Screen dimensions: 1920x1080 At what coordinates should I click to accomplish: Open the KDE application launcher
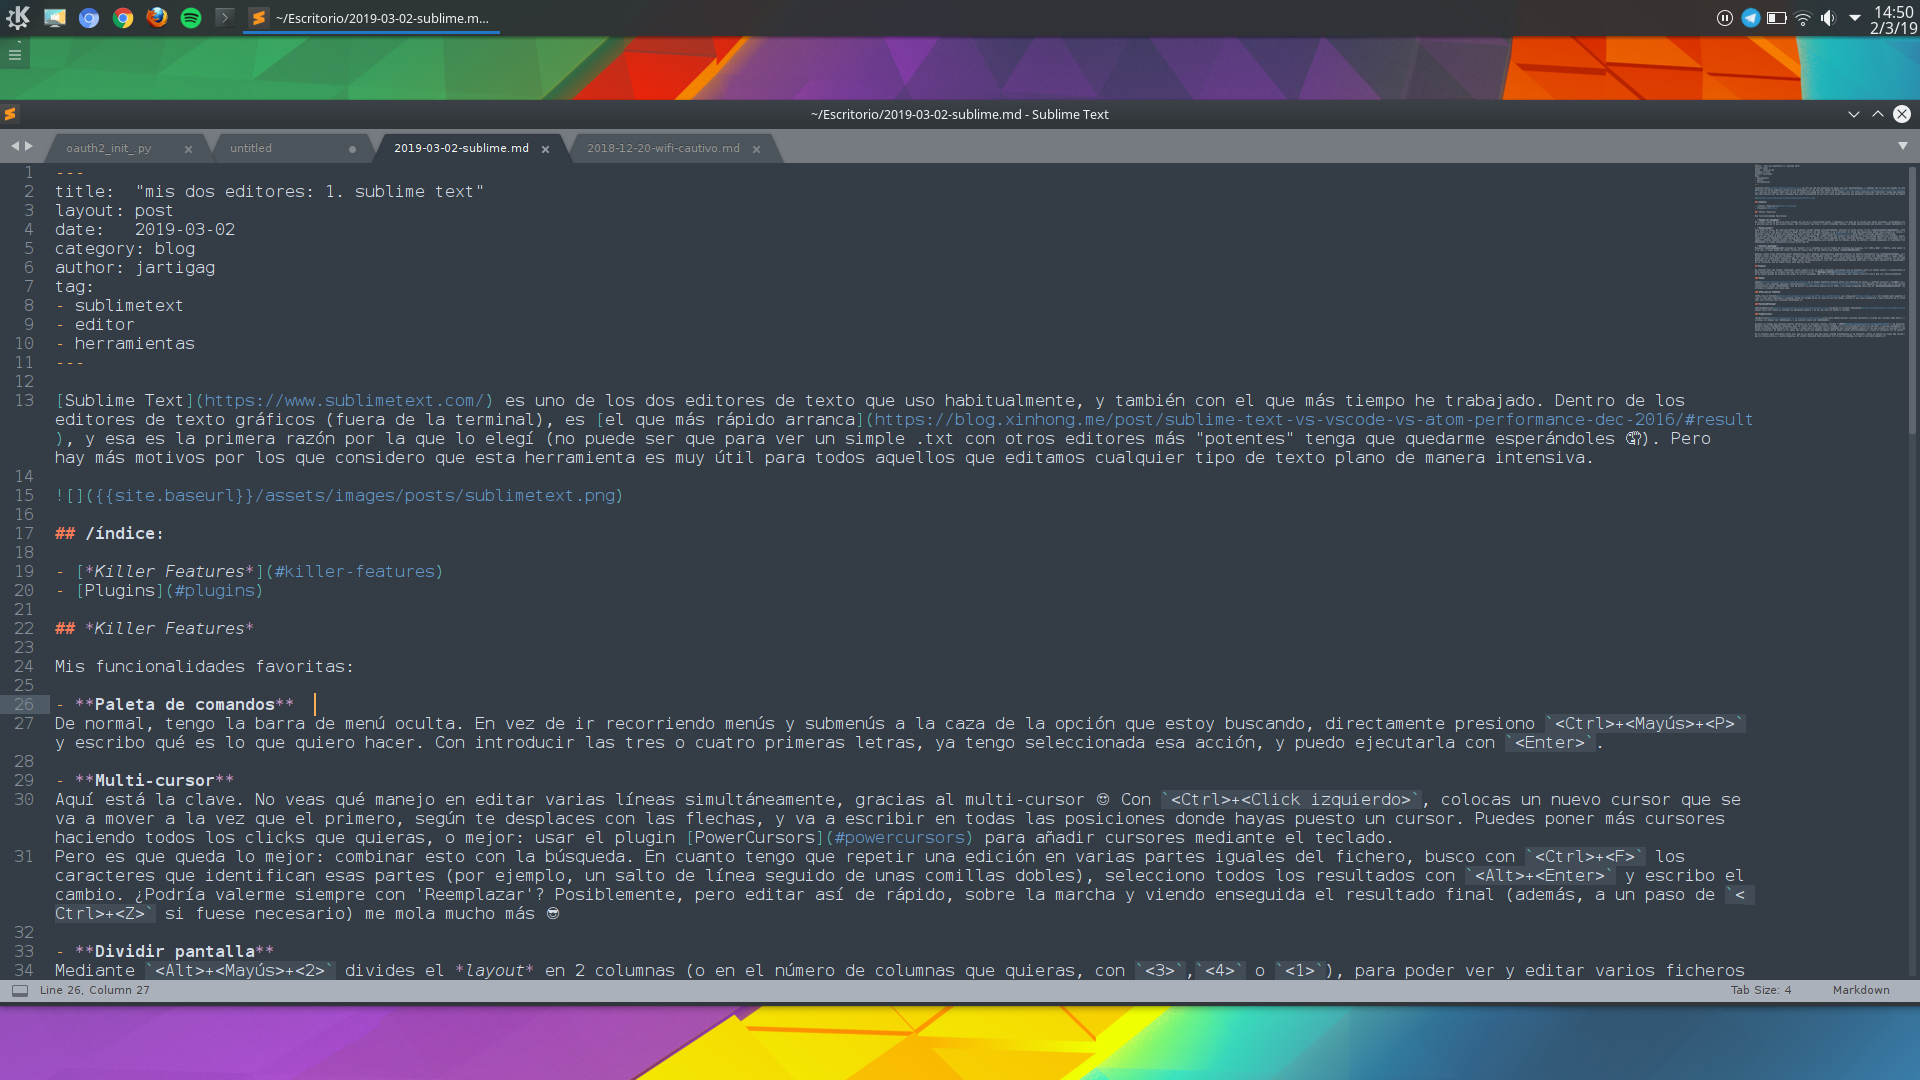[18, 17]
